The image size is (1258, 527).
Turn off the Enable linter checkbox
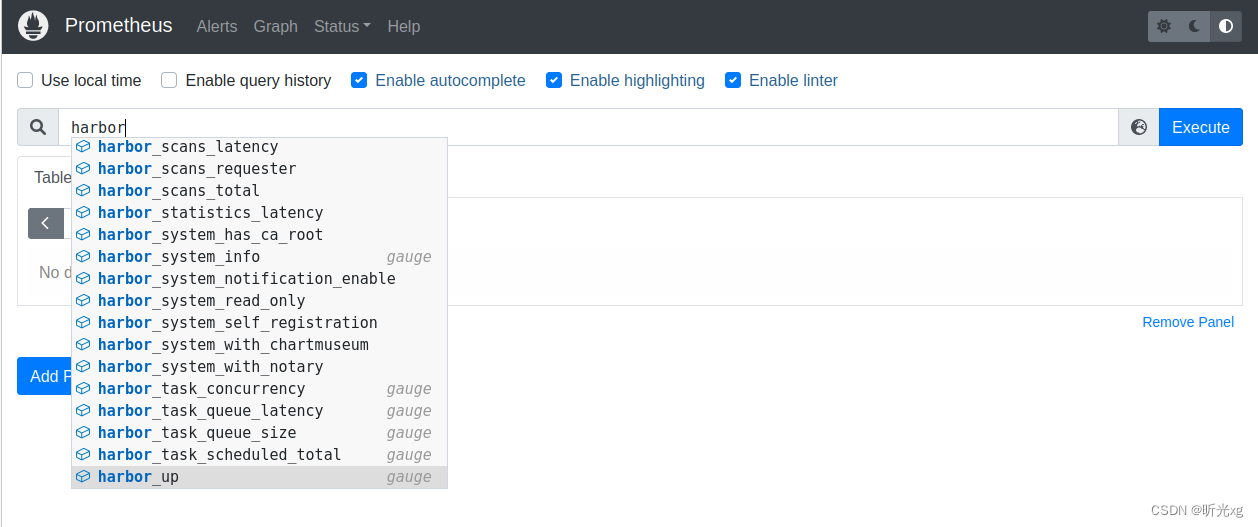(x=733, y=80)
